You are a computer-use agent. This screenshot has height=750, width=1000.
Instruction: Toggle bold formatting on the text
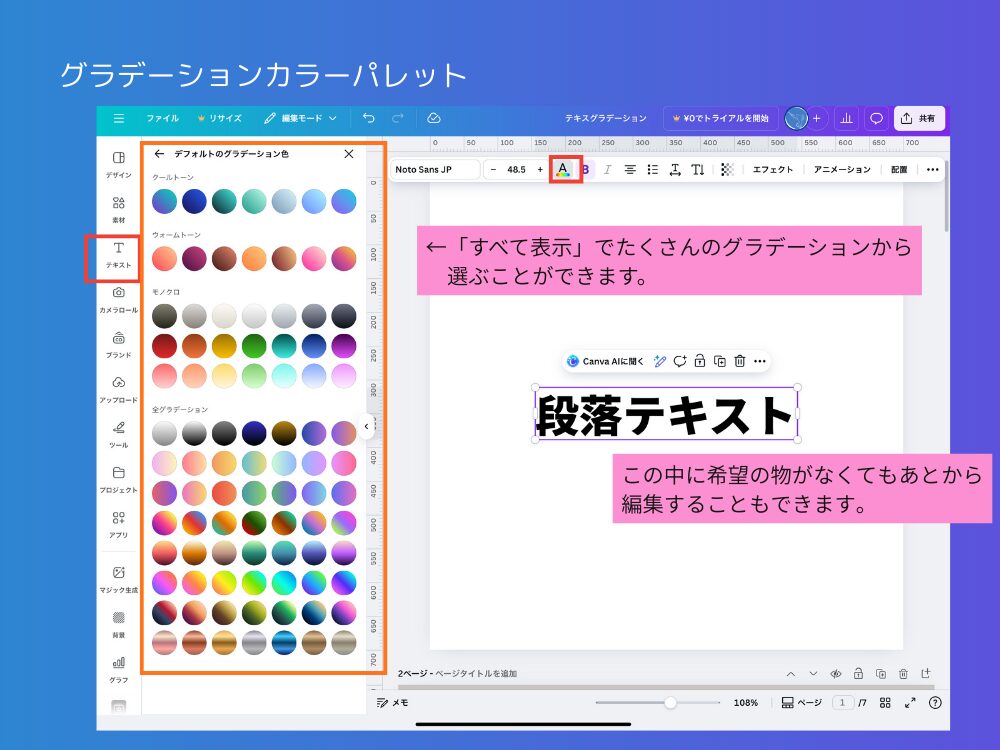[584, 169]
